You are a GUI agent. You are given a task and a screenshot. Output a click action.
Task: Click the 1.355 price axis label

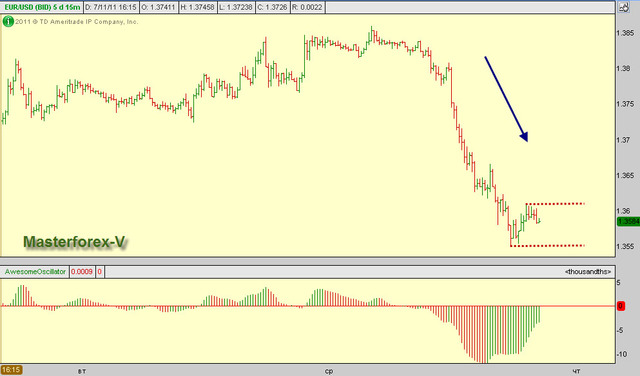626,246
